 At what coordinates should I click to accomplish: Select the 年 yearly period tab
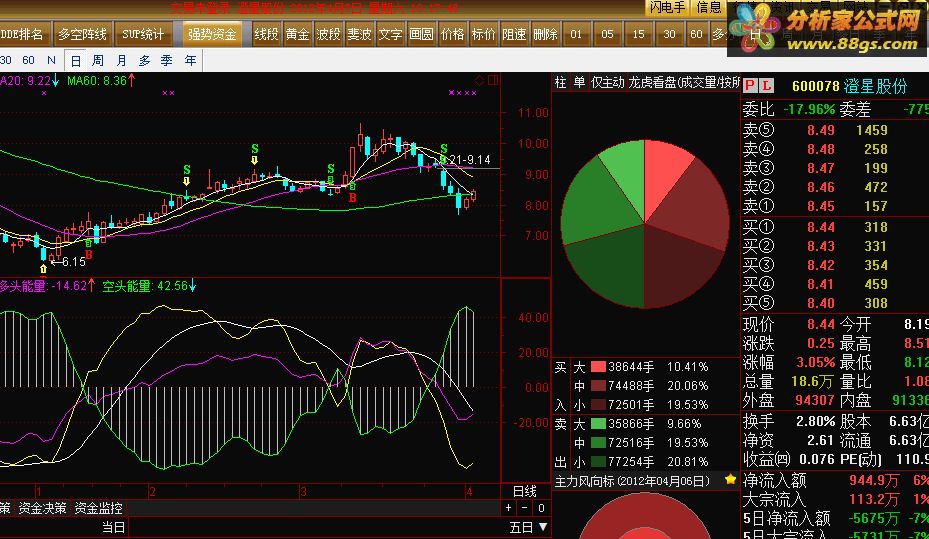click(190, 60)
